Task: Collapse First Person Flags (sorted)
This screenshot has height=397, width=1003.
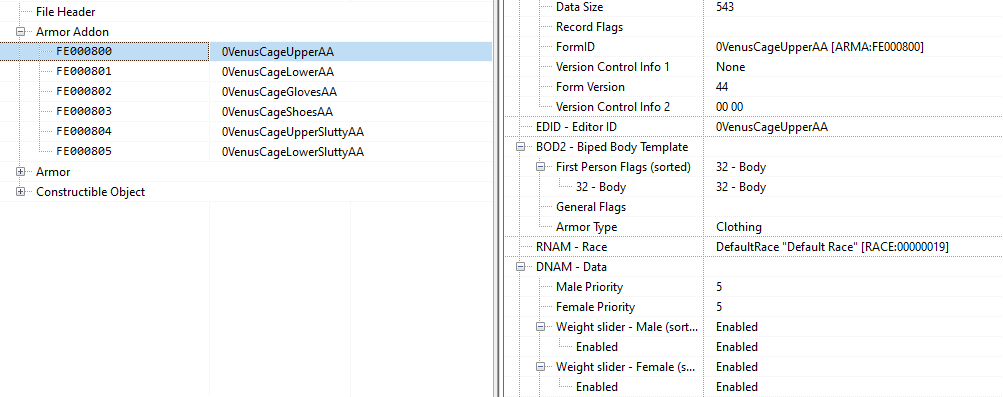Action: pyautogui.click(x=541, y=167)
